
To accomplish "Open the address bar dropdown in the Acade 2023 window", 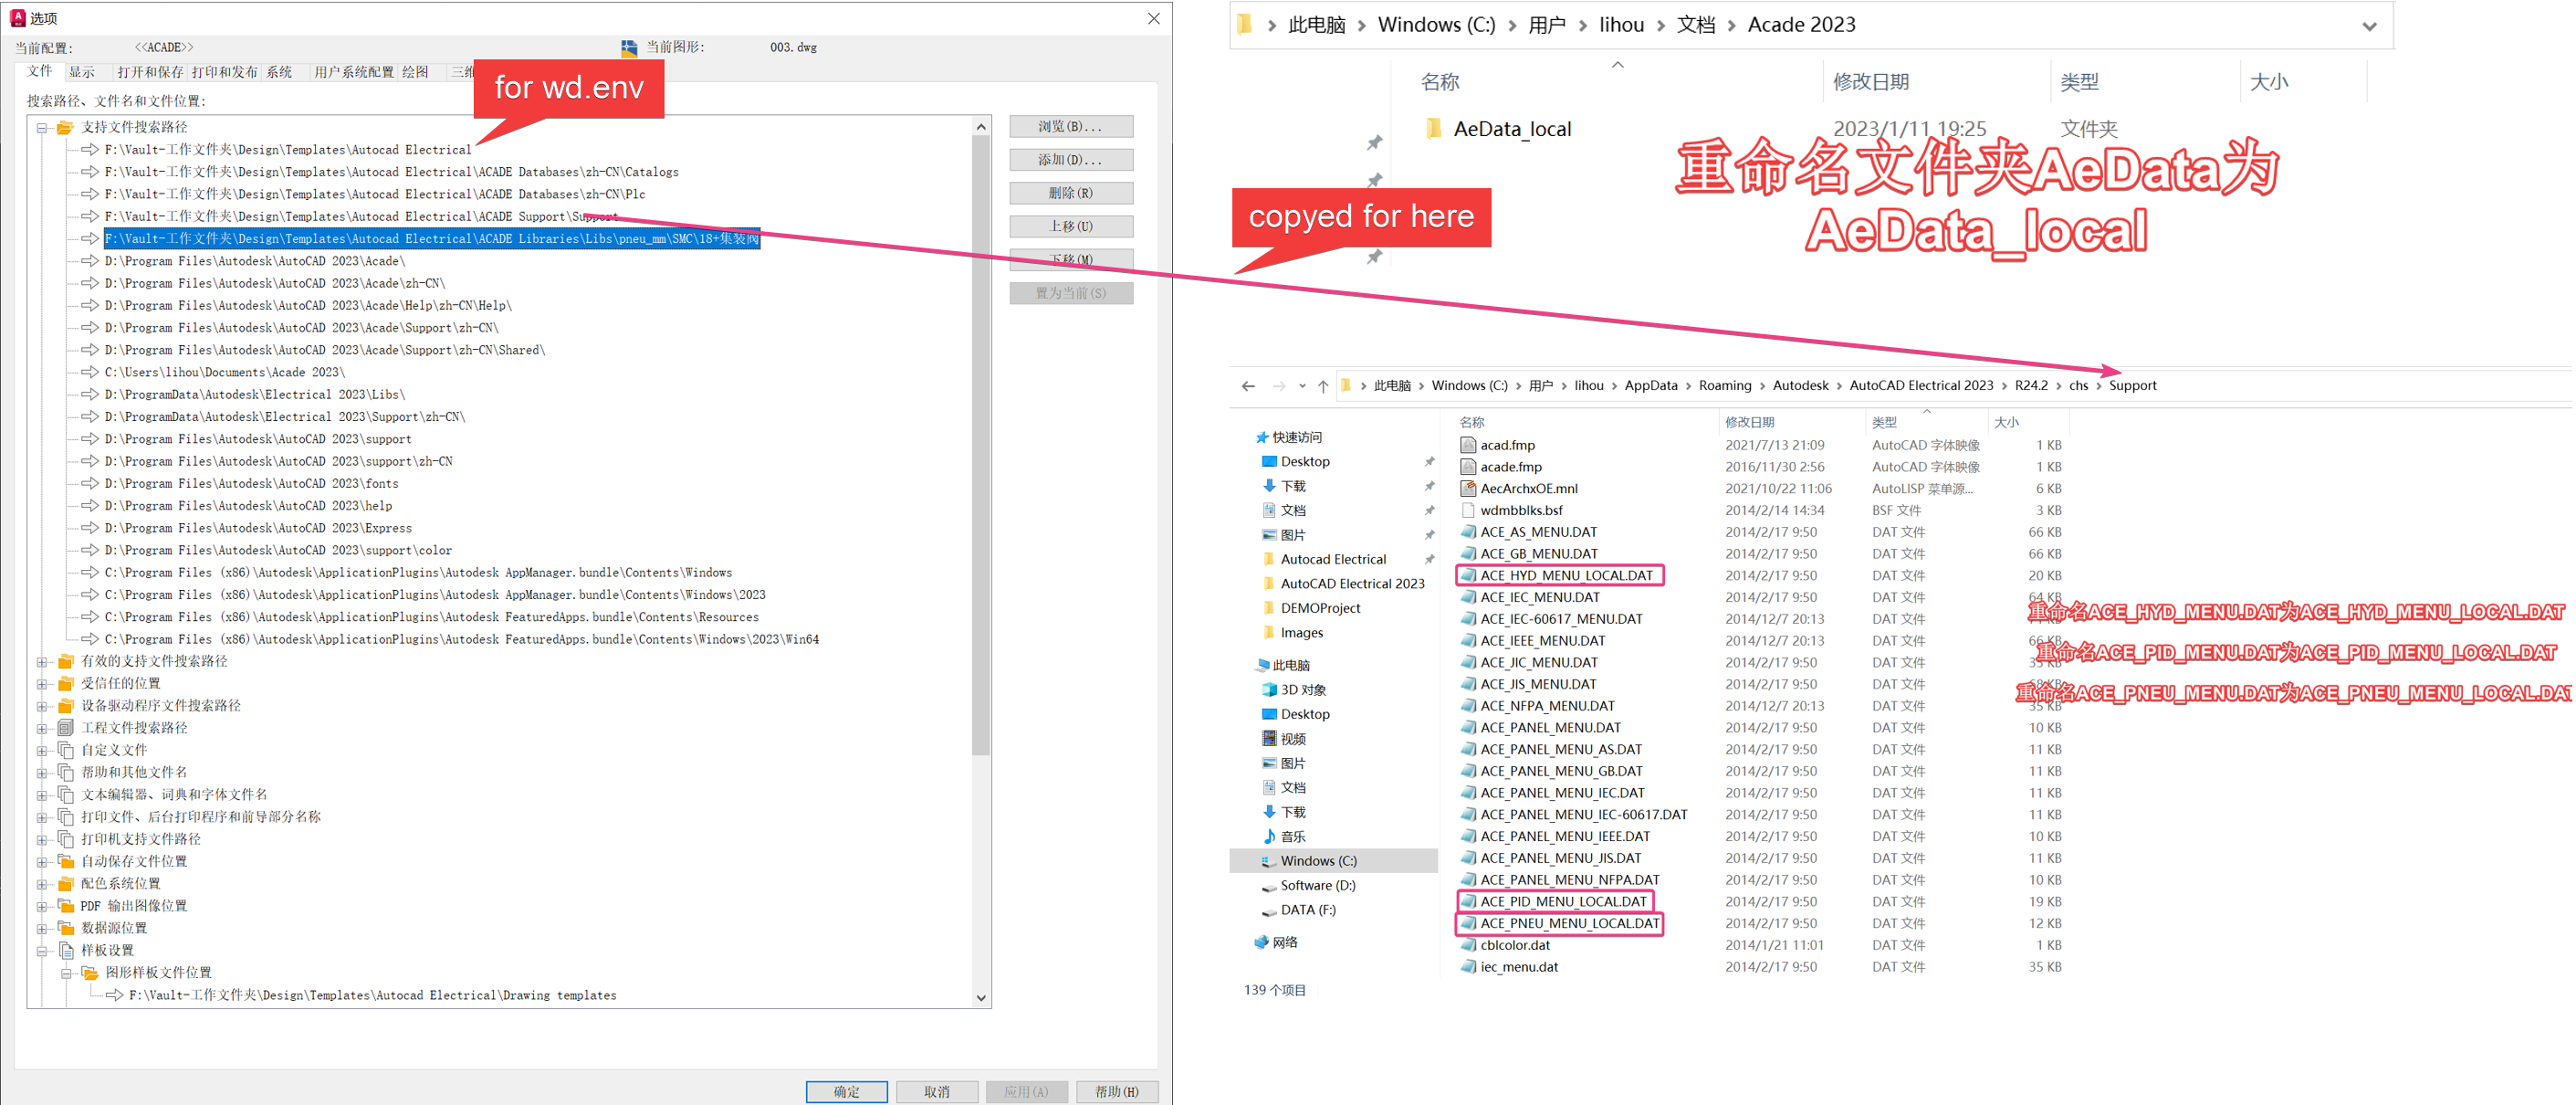I will coord(2368,25).
